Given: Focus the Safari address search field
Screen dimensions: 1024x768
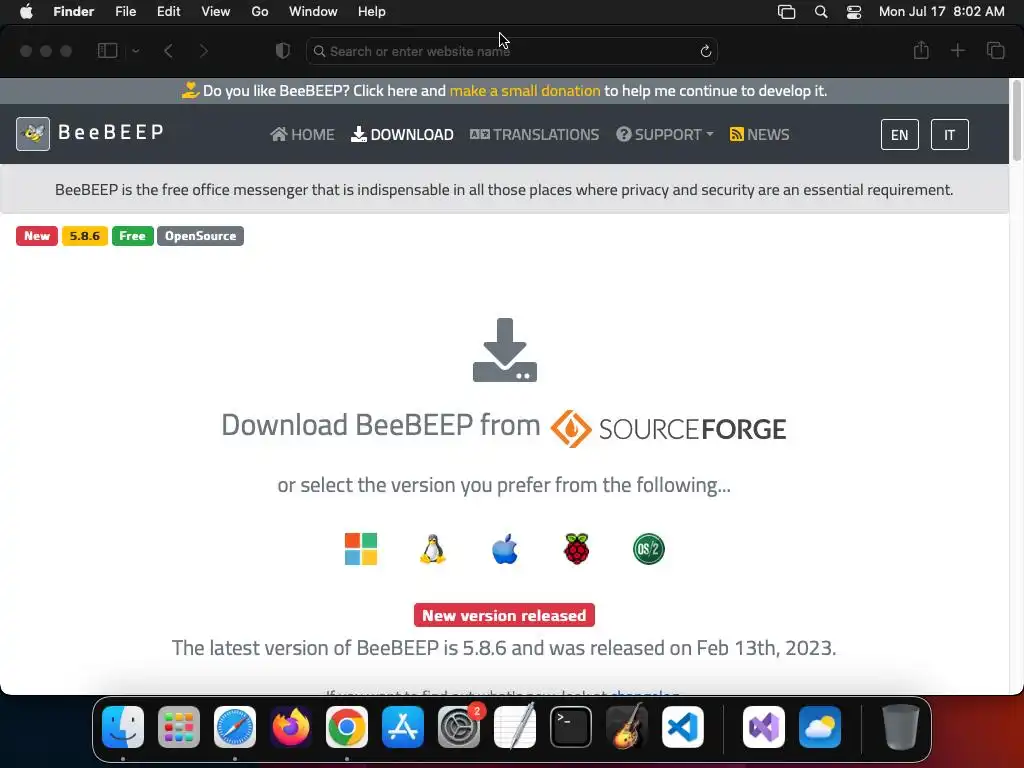Looking at the screenshot, I should click(512, 51).
